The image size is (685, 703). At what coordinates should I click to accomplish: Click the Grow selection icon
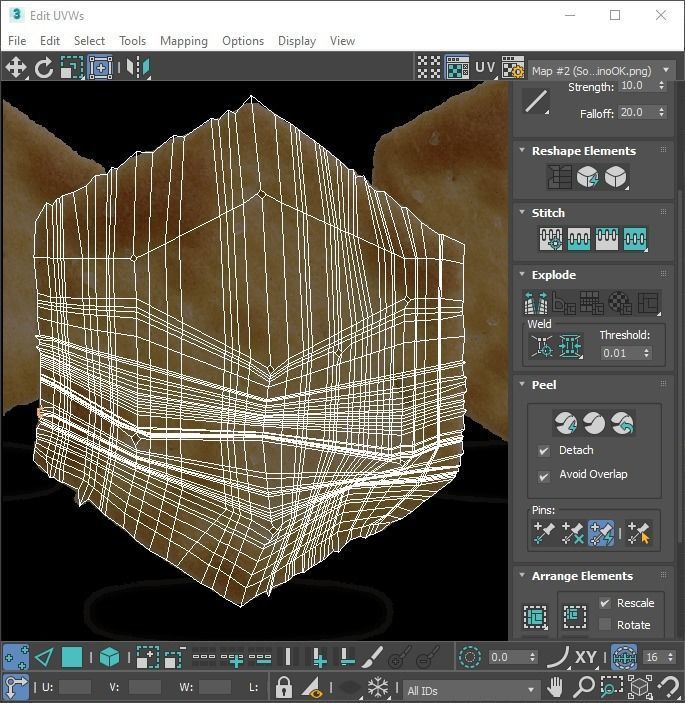point(147,658)
